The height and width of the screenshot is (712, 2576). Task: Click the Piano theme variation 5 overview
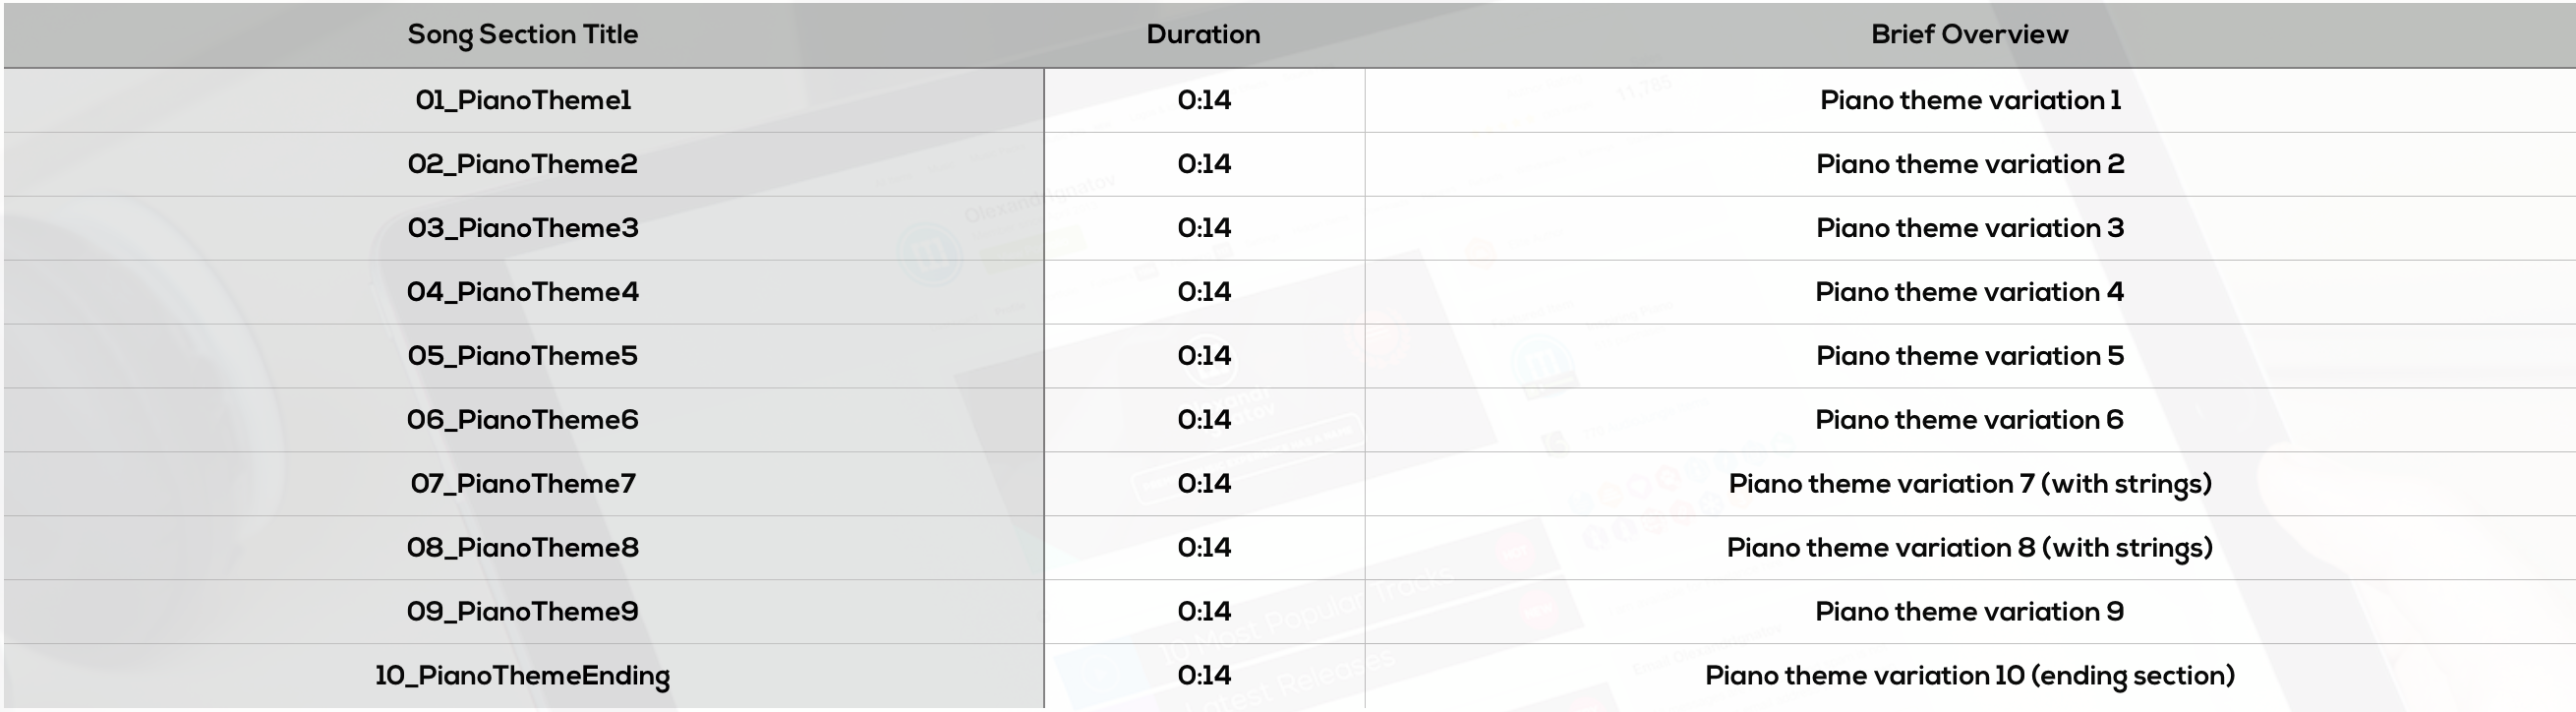pos(1970,356)
